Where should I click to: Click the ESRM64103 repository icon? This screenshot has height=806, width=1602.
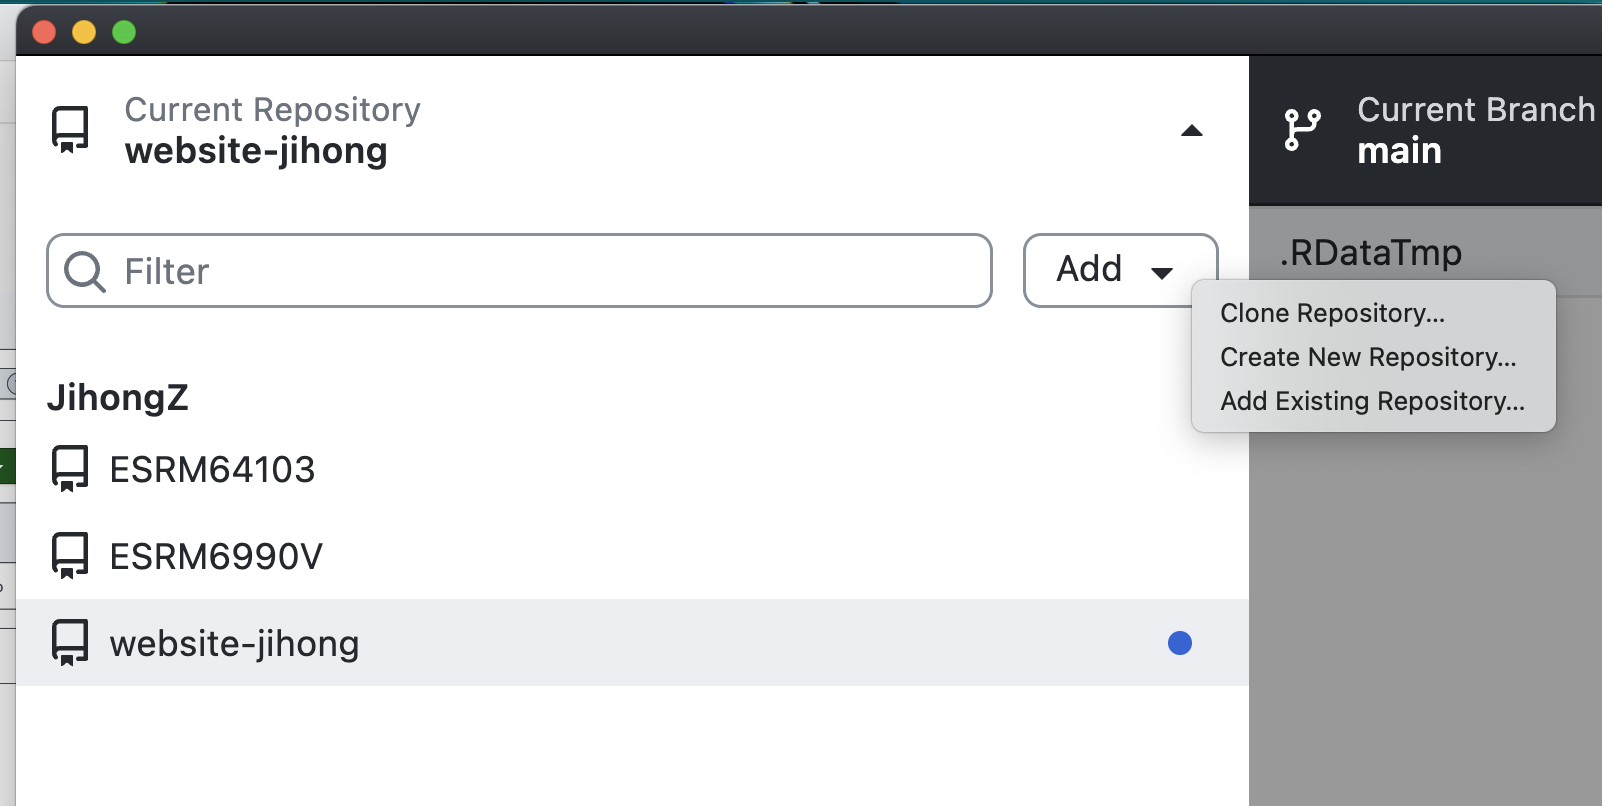[70, 469]
